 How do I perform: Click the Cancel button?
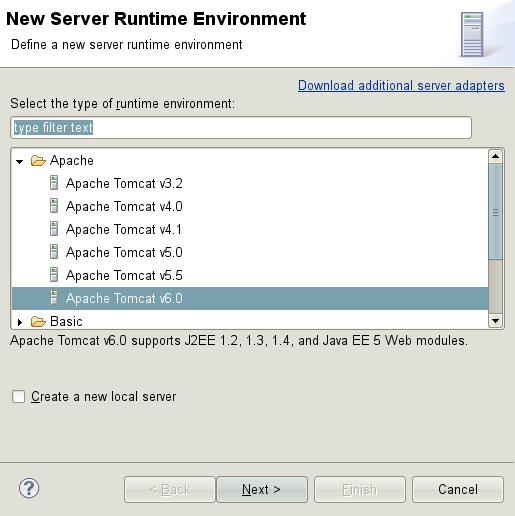pos(458,489)
